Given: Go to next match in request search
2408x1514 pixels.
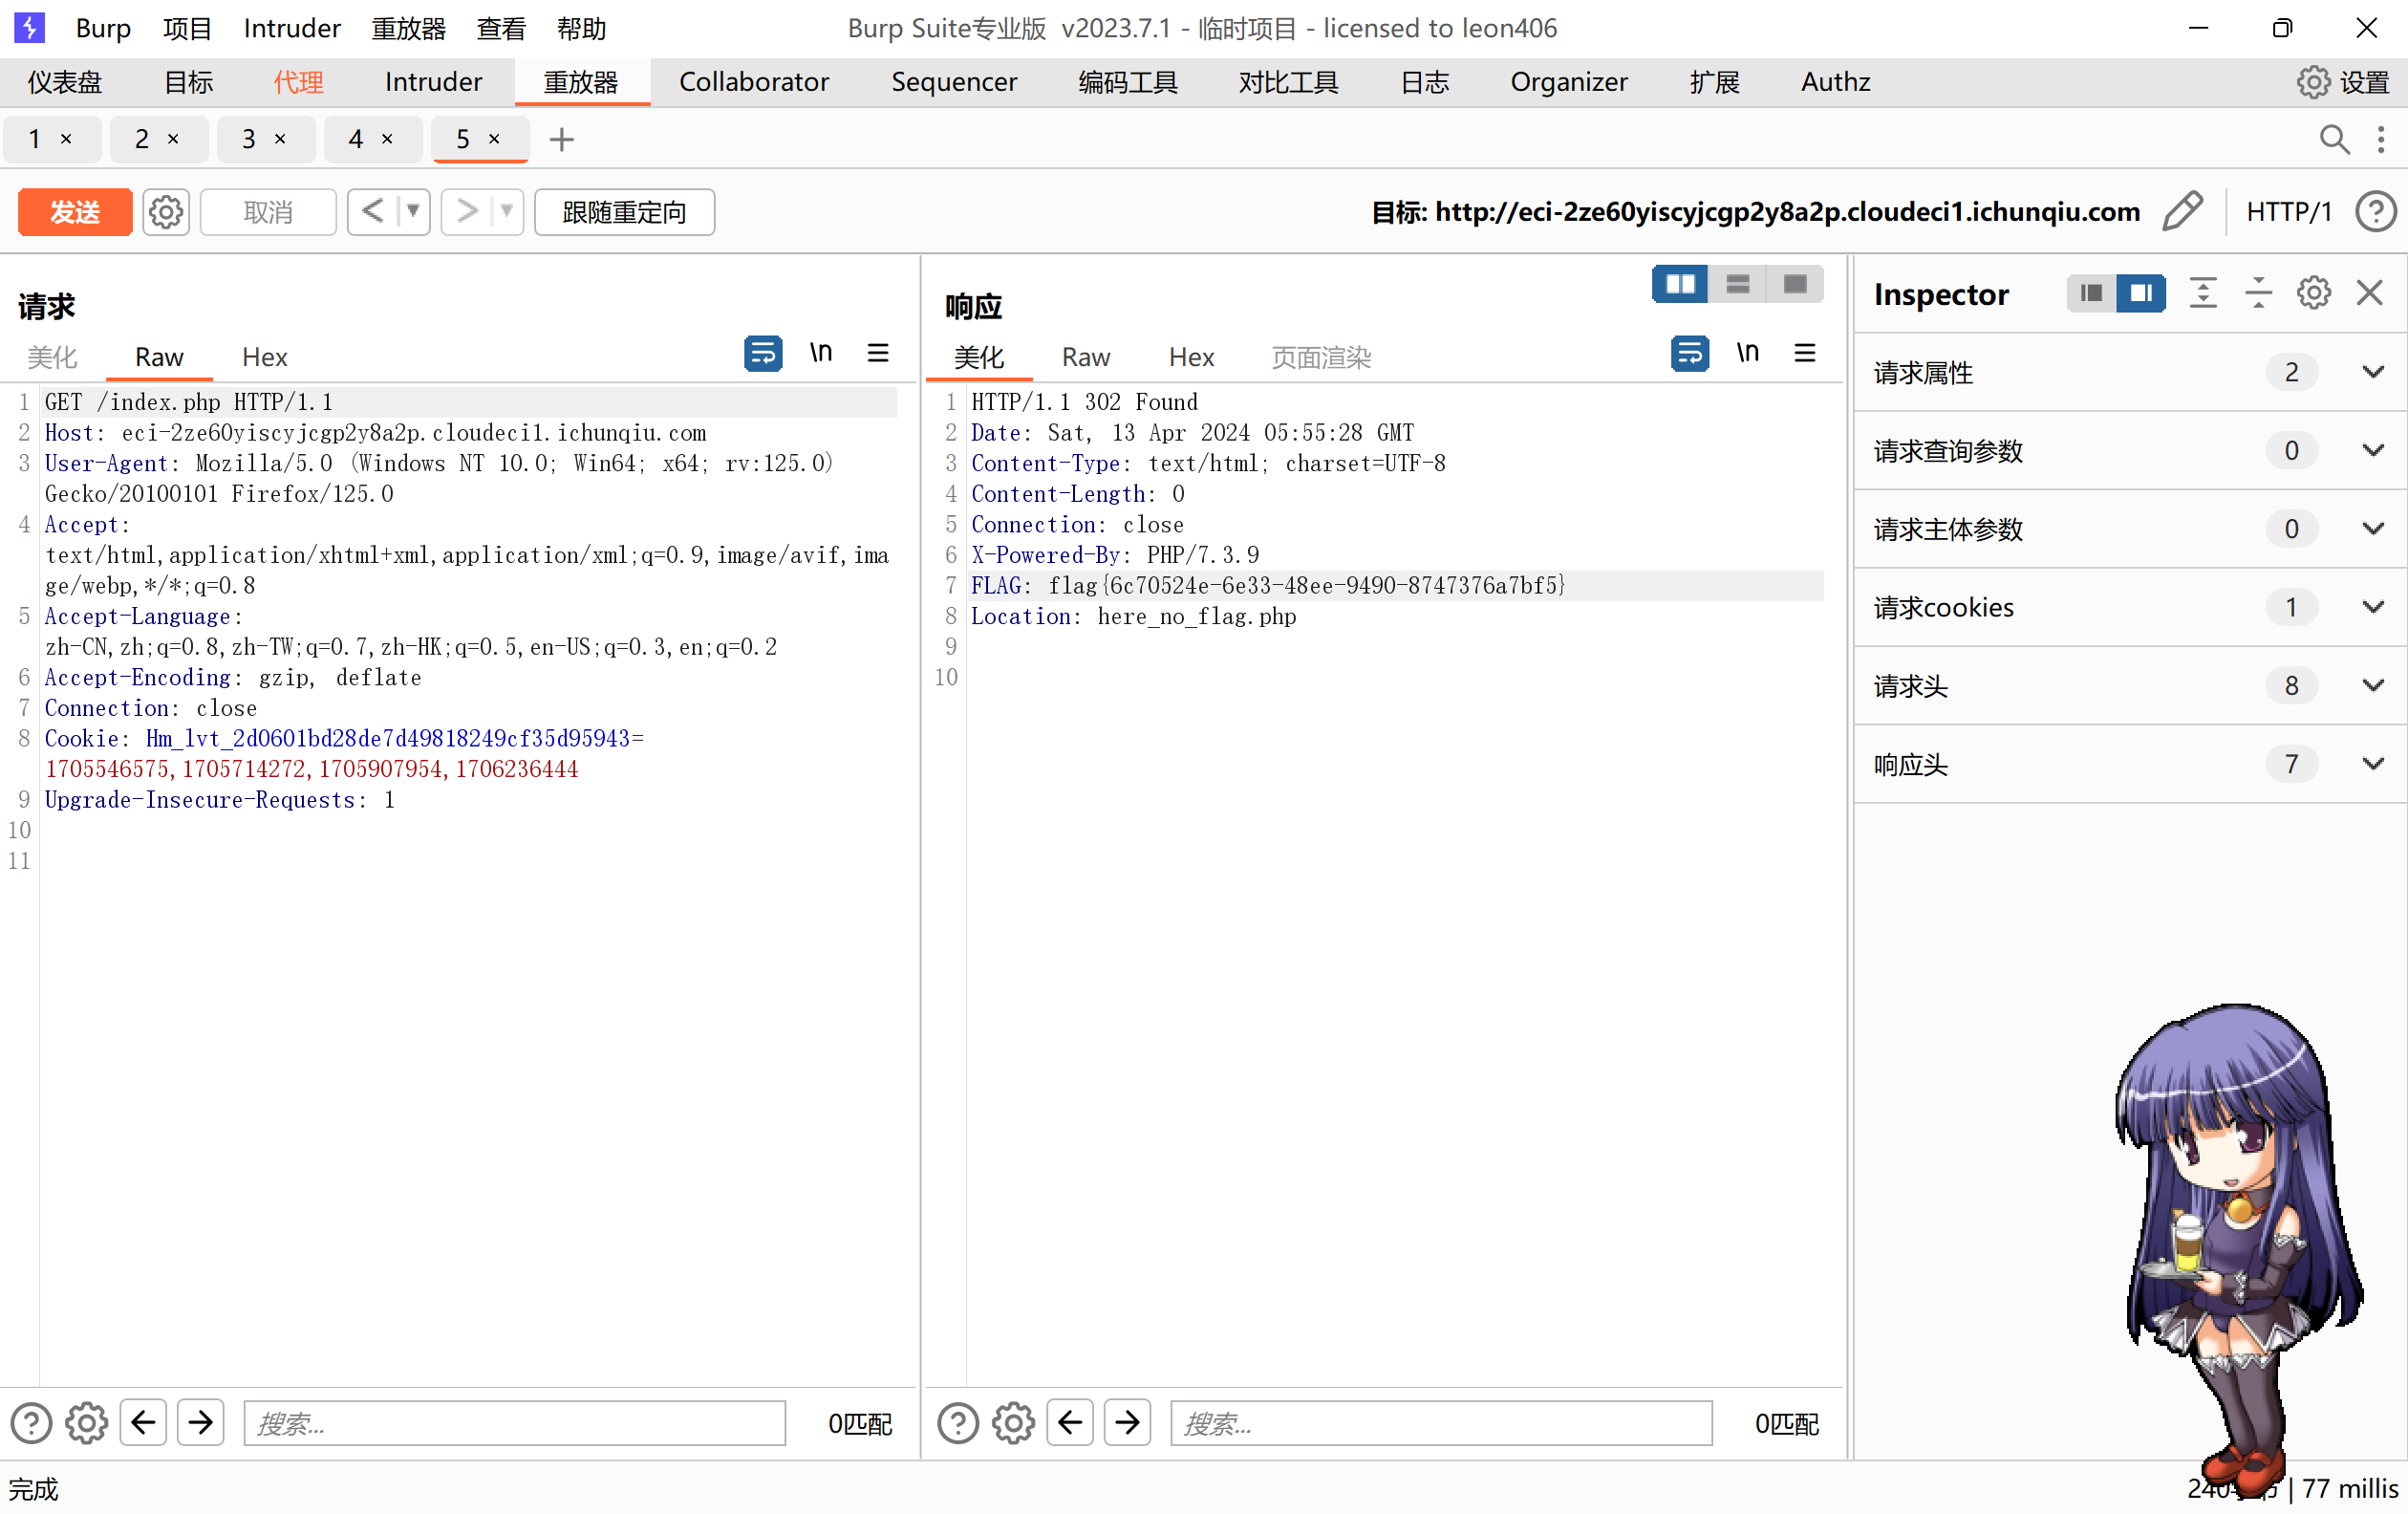Looking at the screenshot, I should point(201,1422).
